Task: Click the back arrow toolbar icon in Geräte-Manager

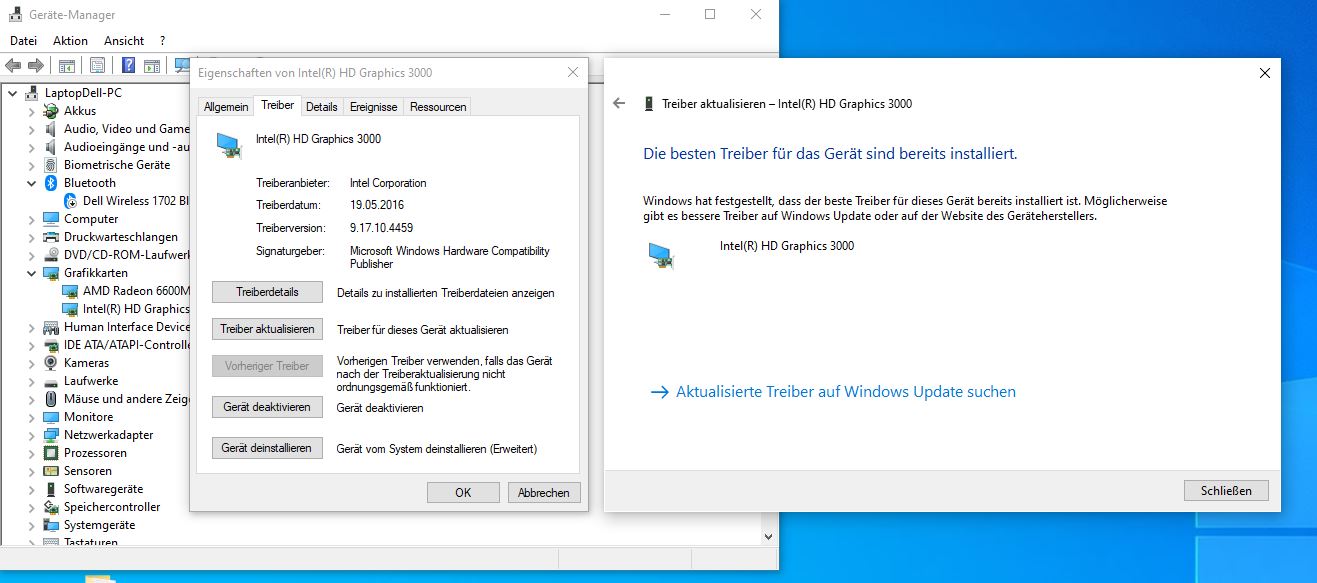Action: pos(13,66)
